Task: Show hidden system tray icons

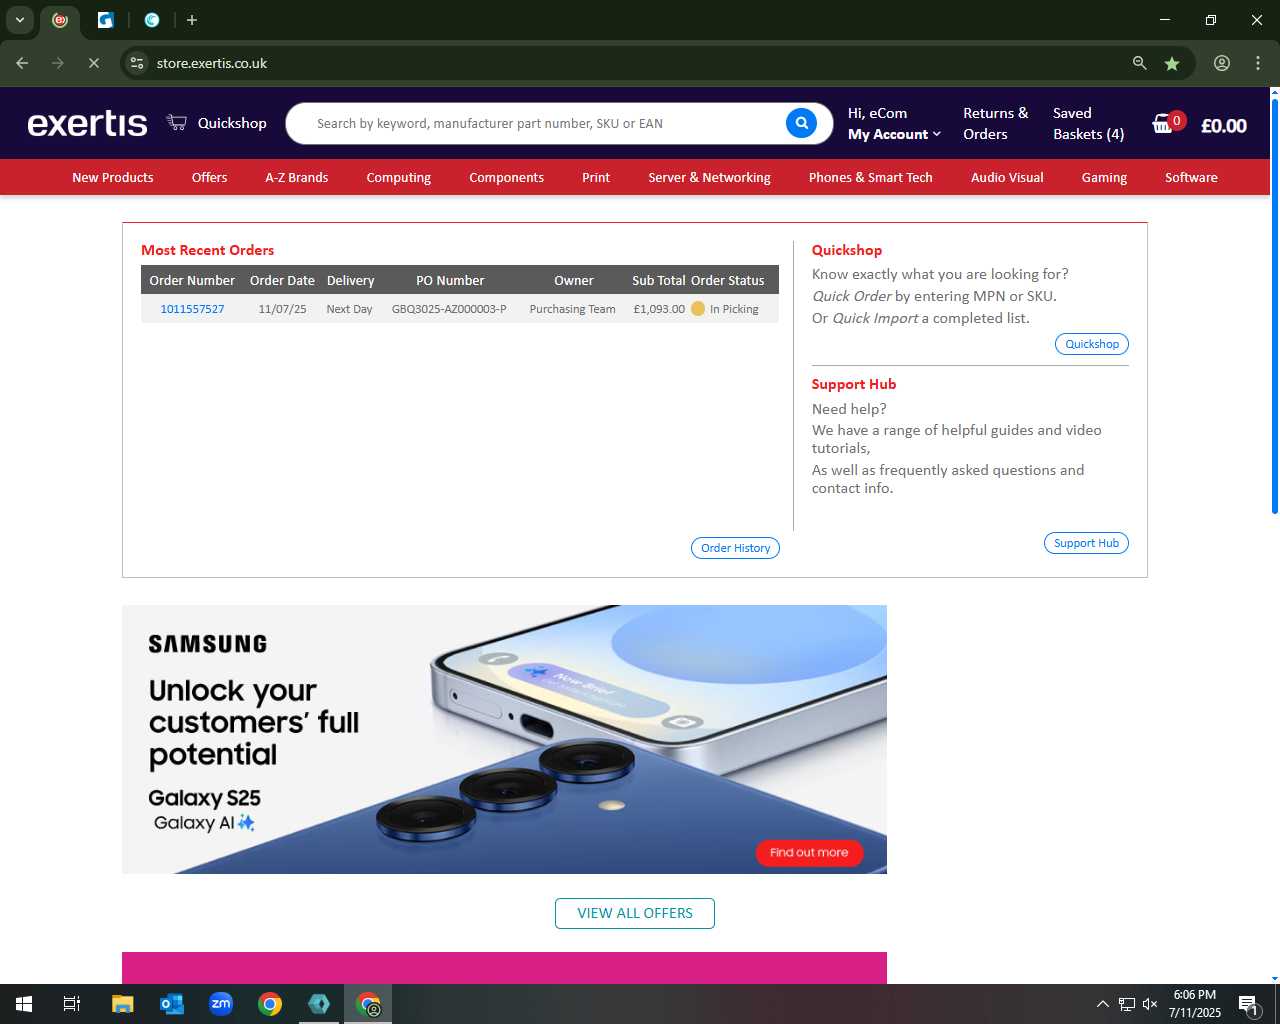Action: point(1103,1004)
